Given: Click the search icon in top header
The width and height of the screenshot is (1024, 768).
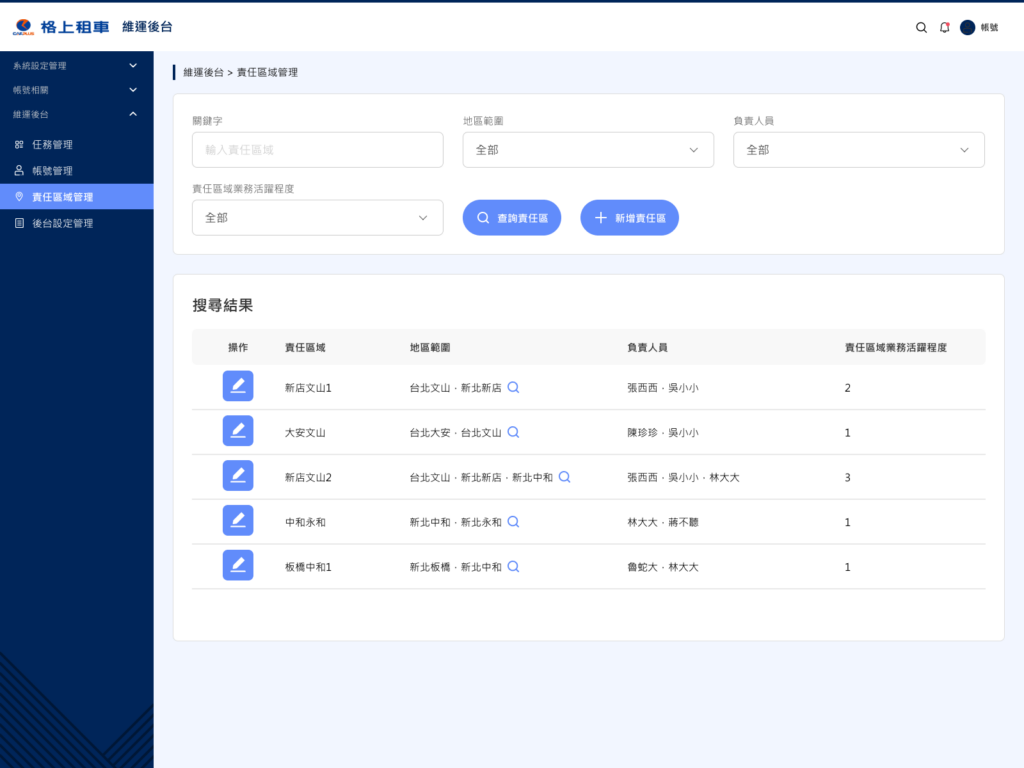Looking at the screenshot, I should 921,28.
